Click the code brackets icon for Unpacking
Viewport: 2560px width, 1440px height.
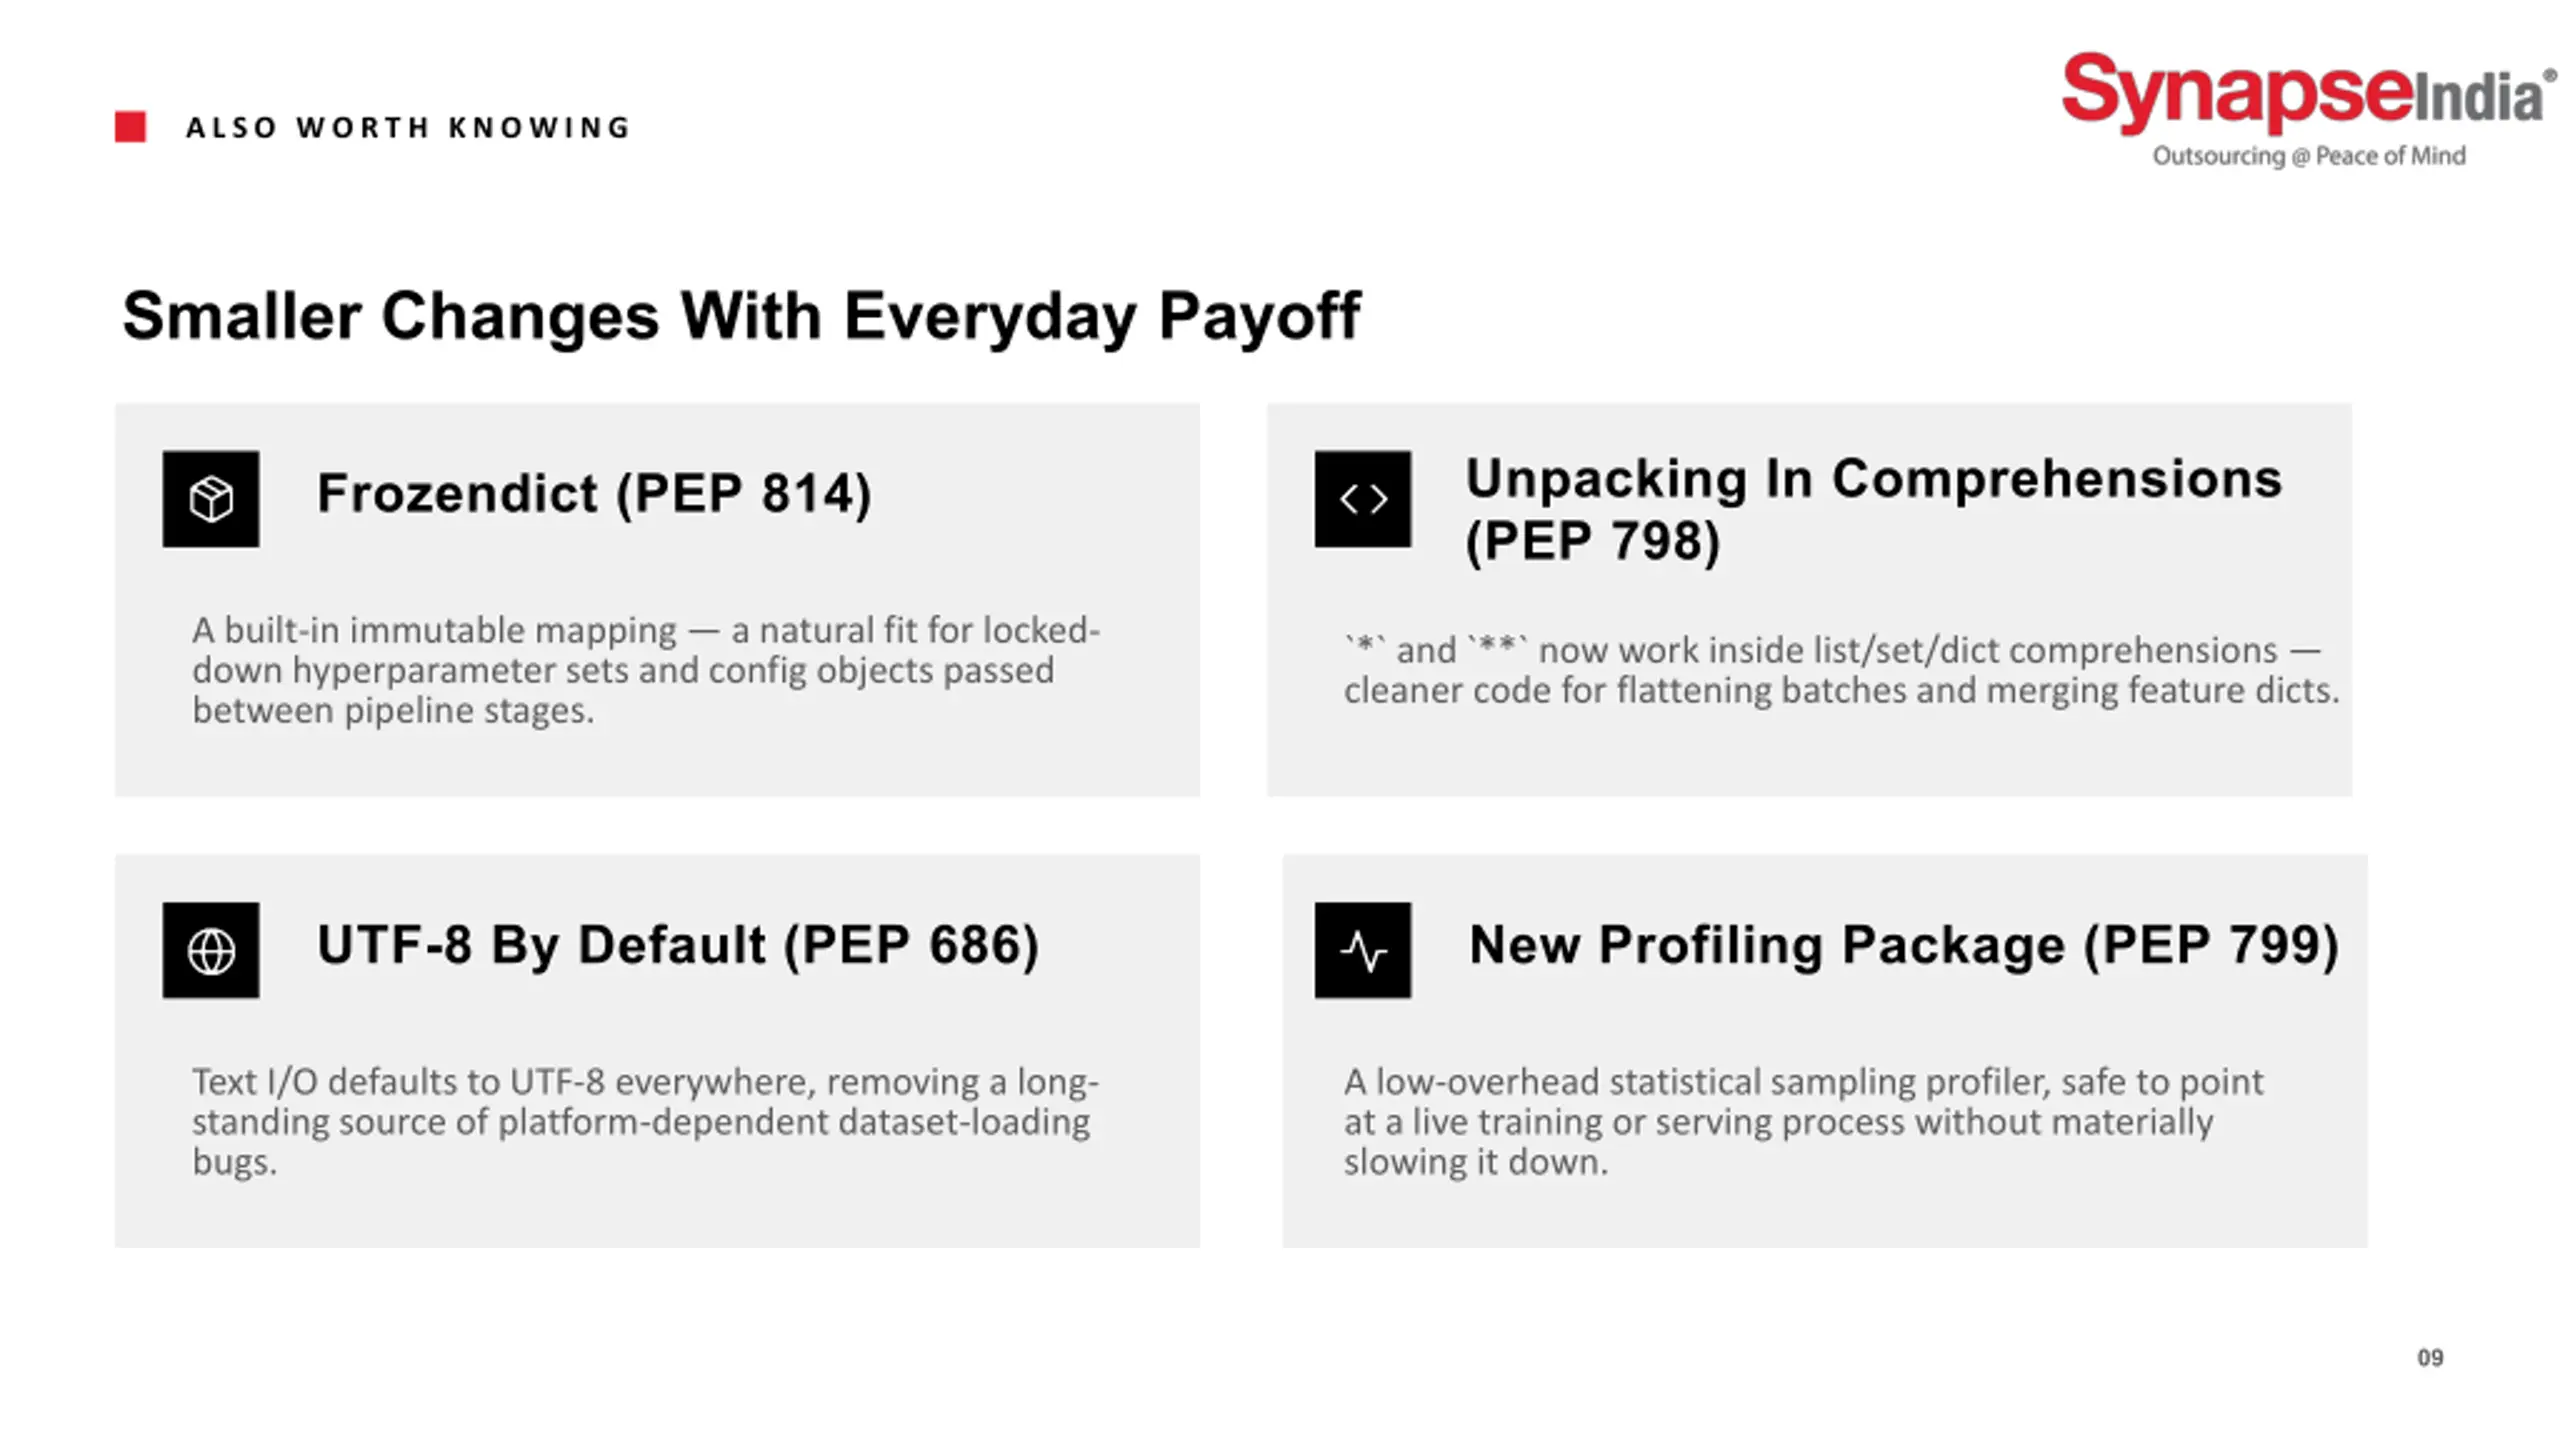pos(1363,498)
